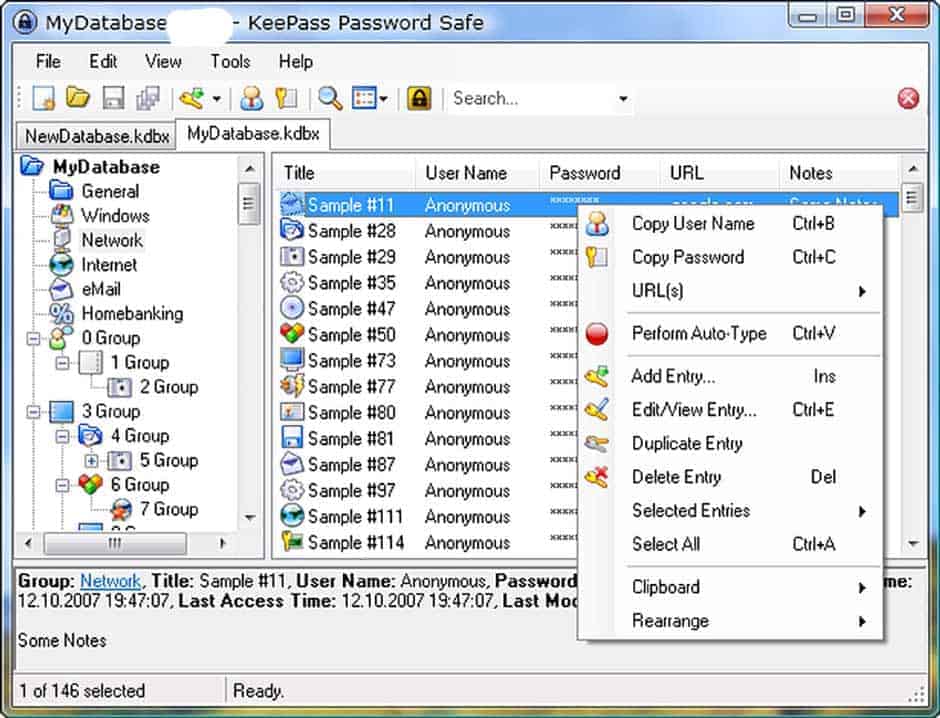The image size is (940, 718).
Task: Select the Homebanking group
Action: [x=132, y=313]
